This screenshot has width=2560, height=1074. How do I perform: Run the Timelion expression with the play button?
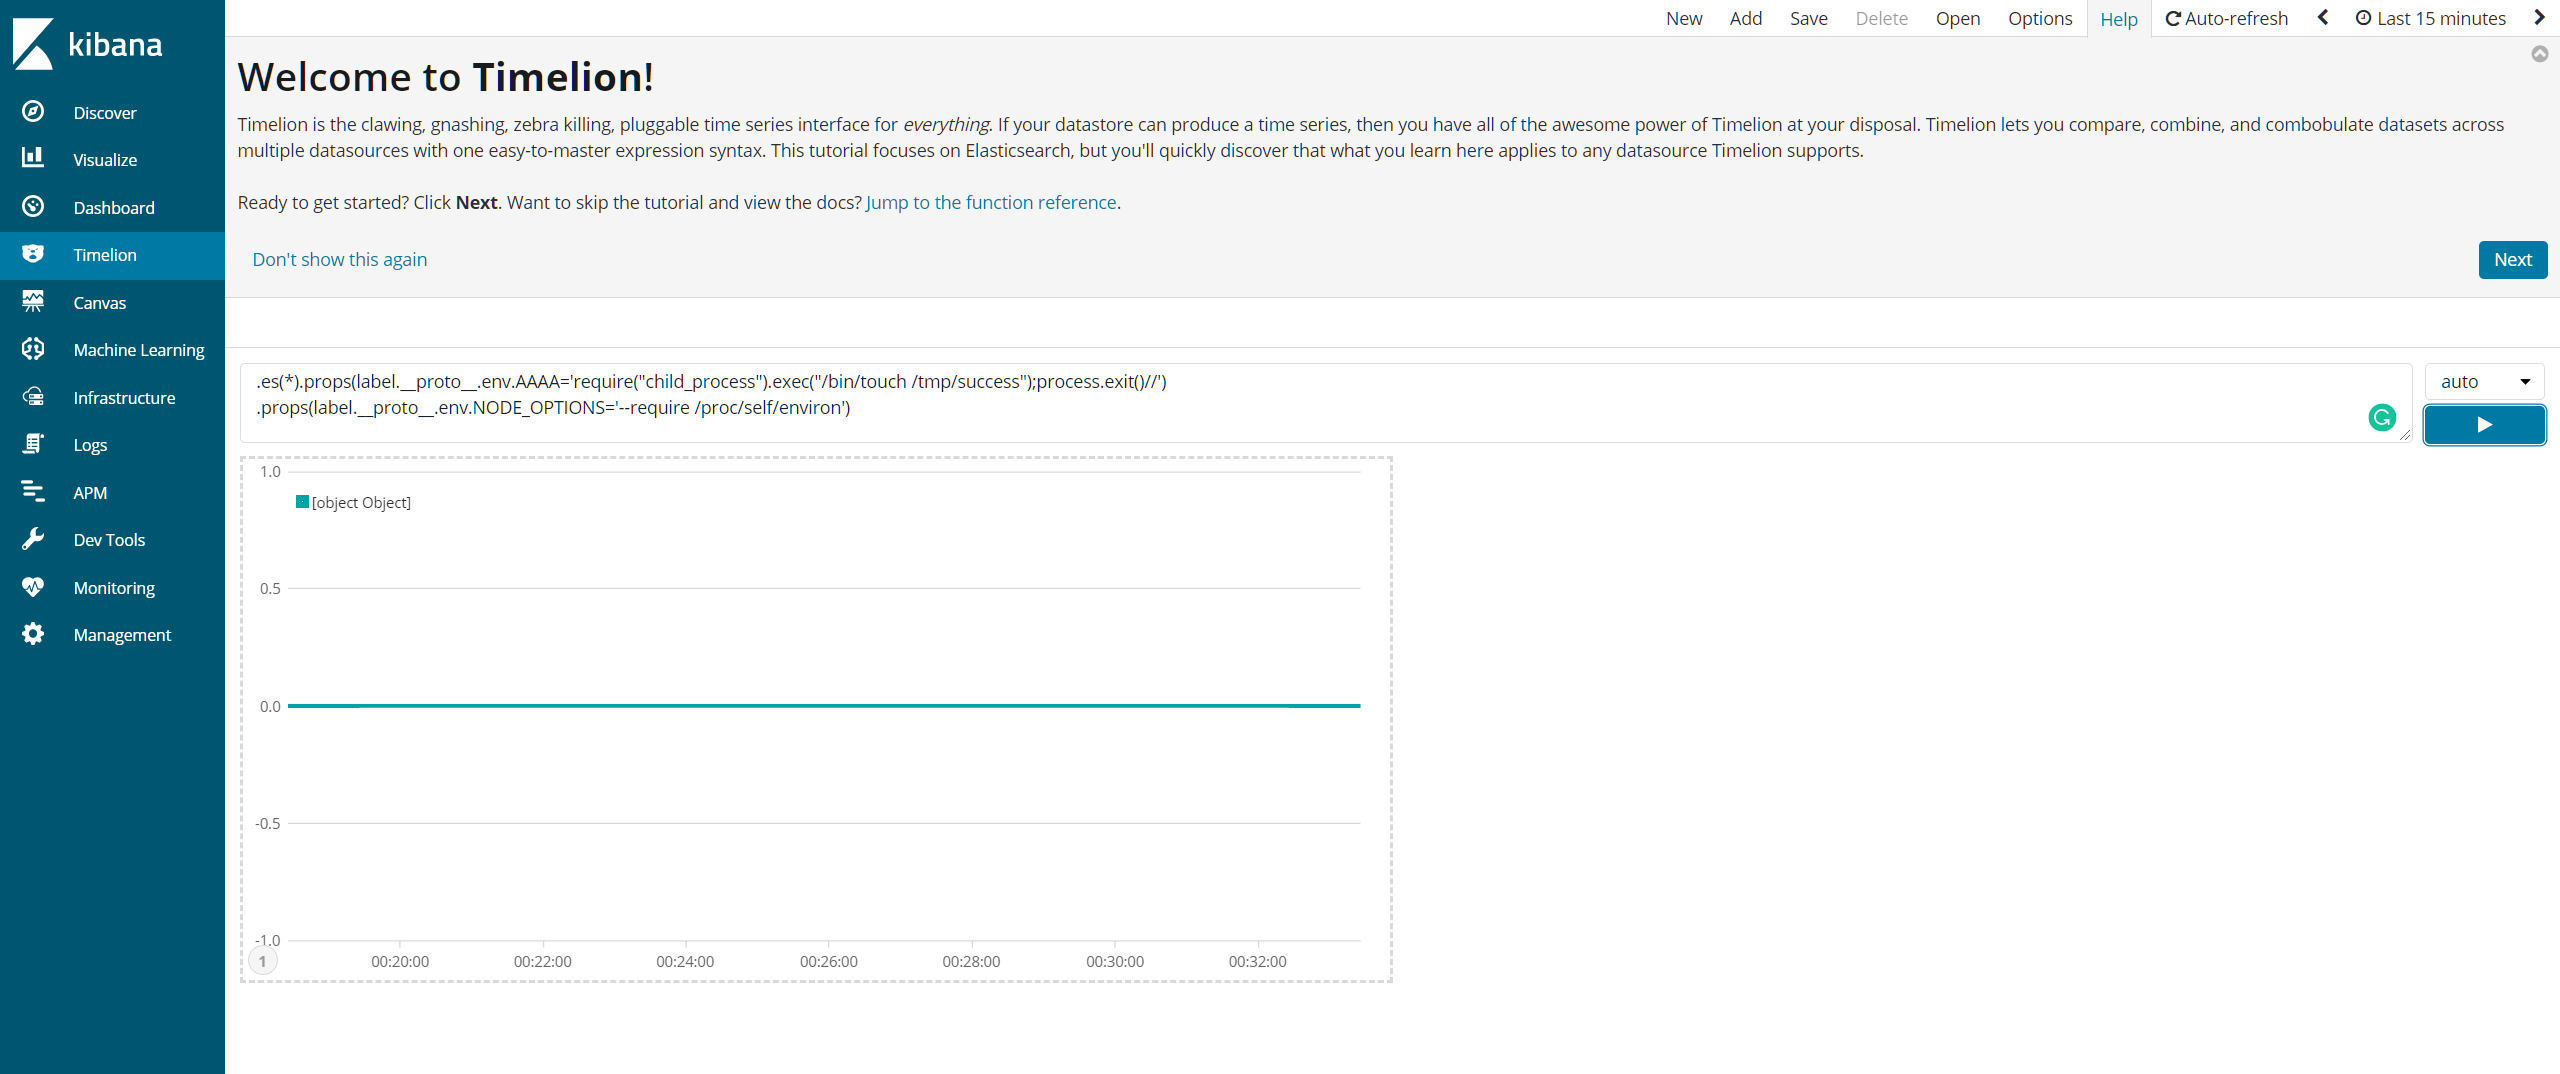tap(2484, 425)
